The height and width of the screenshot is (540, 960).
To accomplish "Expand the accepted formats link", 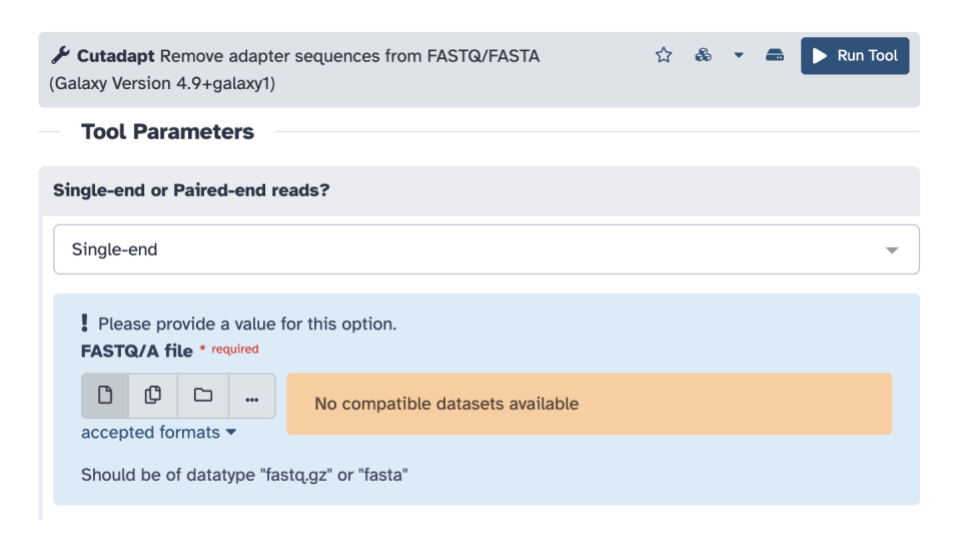I will coord(159,432).
